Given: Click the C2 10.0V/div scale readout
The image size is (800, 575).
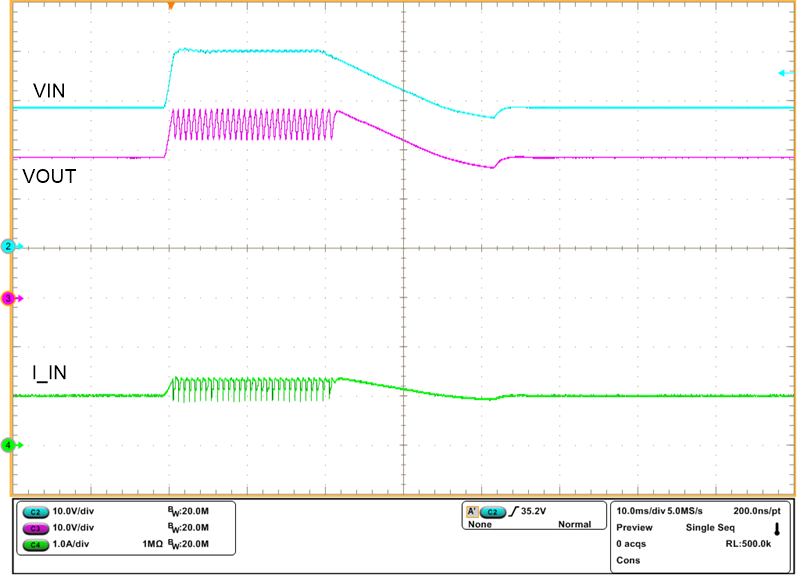Looking at the screenshot, I should coord(73,511).
